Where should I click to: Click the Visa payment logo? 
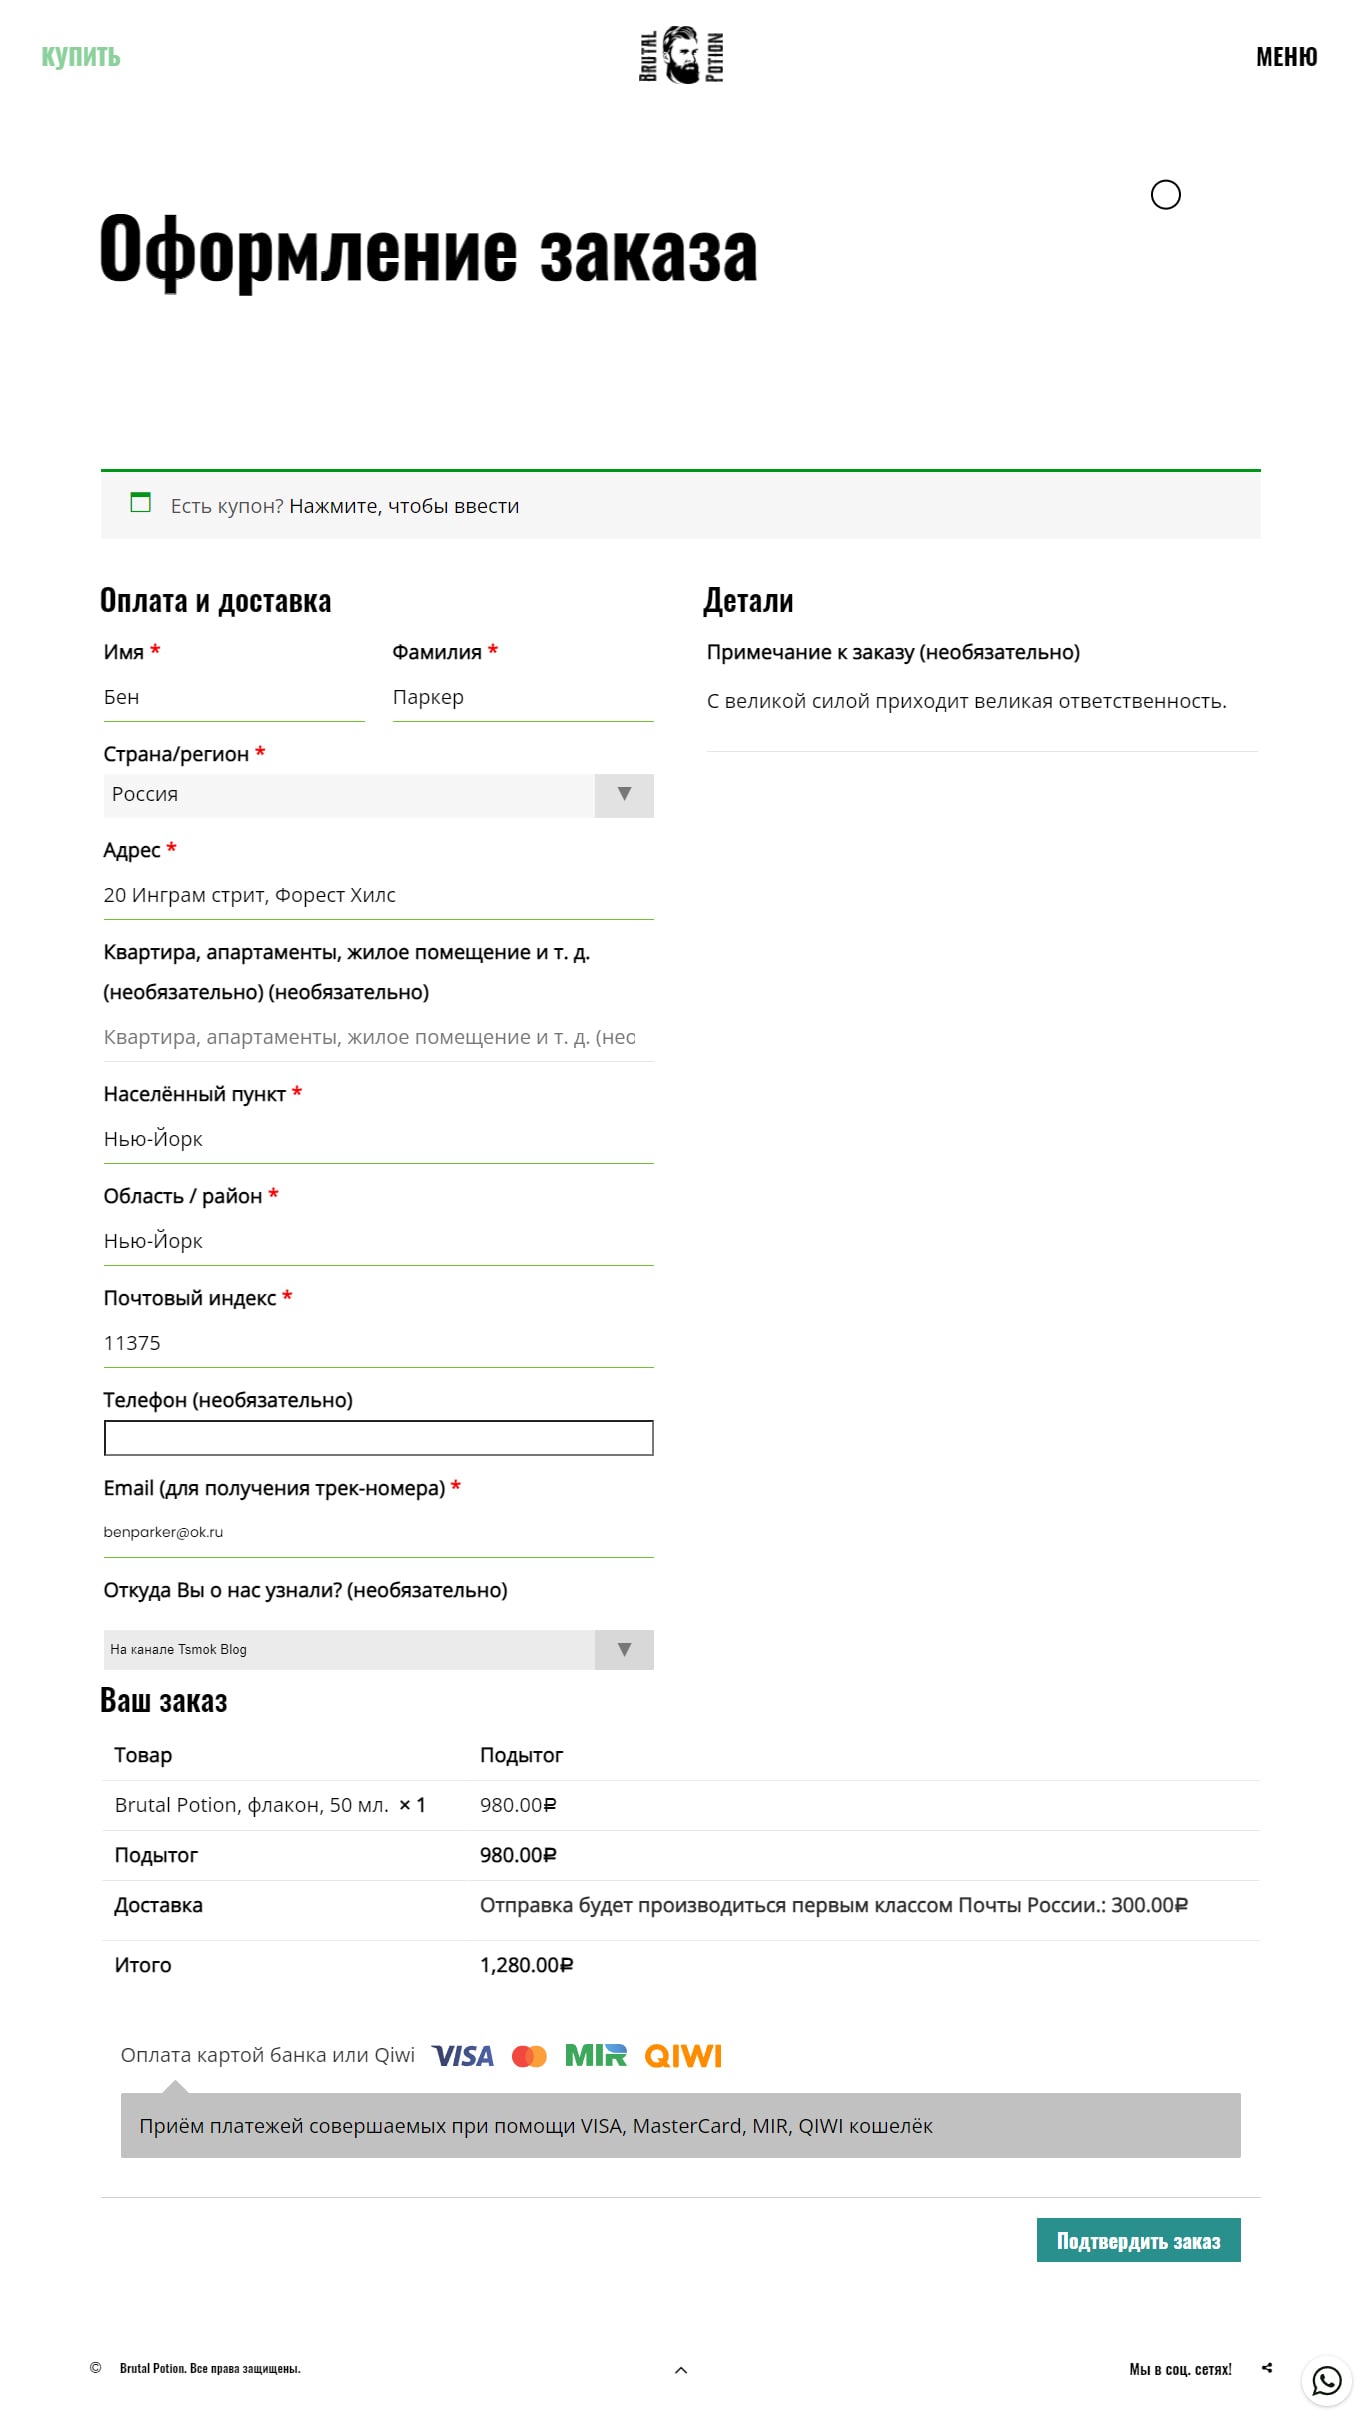point(463,2056)
